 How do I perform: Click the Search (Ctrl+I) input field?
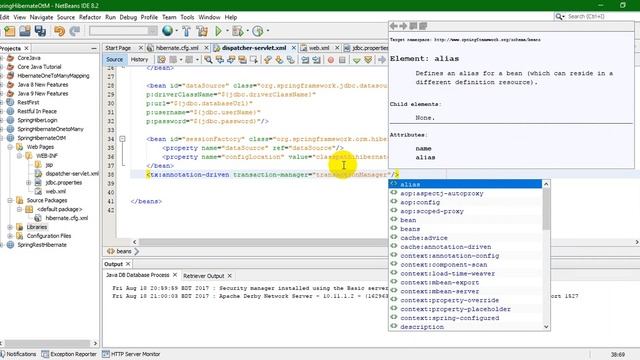[x=596, y=16]
